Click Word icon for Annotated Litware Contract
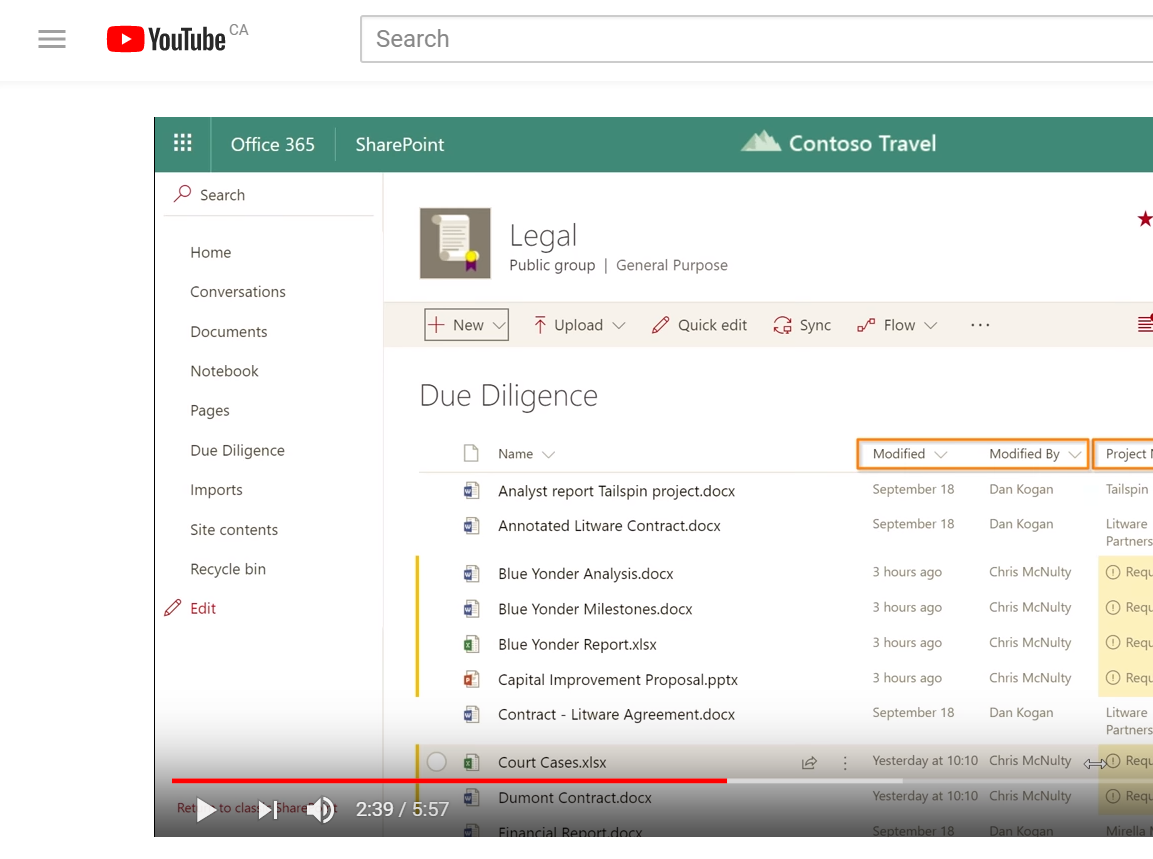This screenshot has height=859, width=1153. click(x=471, y=525)
